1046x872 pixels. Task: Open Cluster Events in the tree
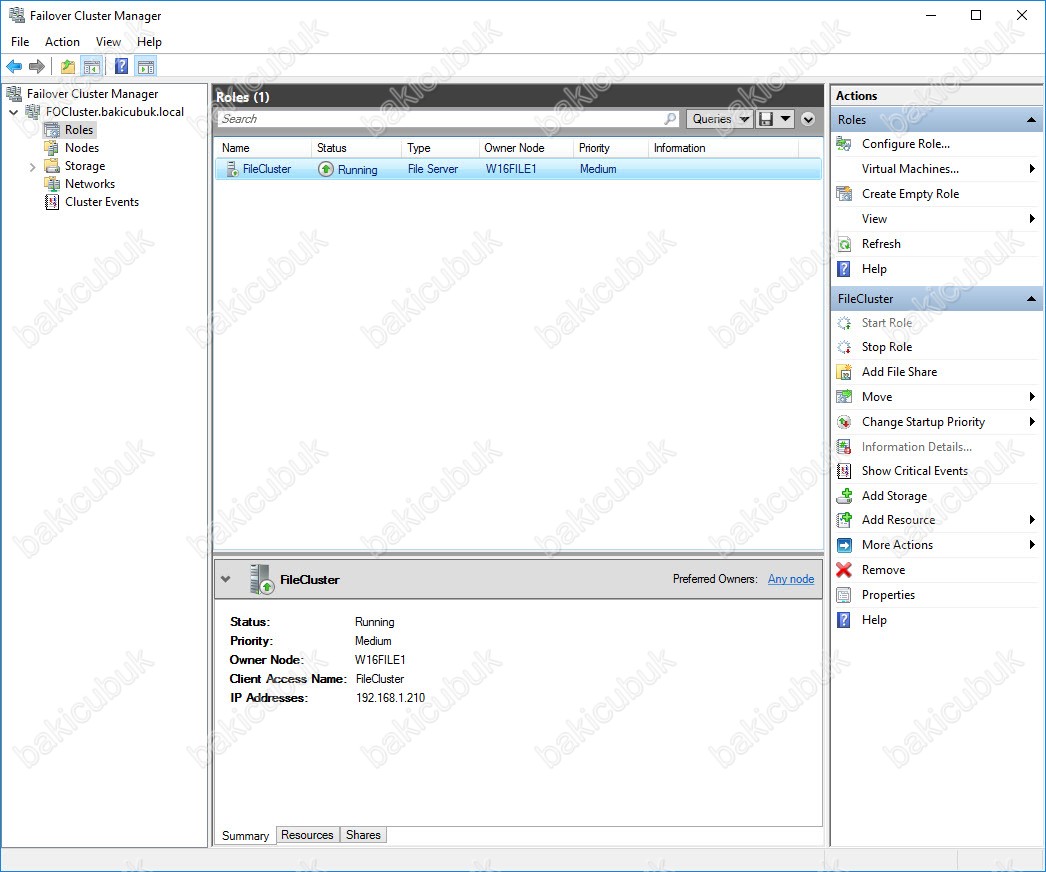coord(101,201)
